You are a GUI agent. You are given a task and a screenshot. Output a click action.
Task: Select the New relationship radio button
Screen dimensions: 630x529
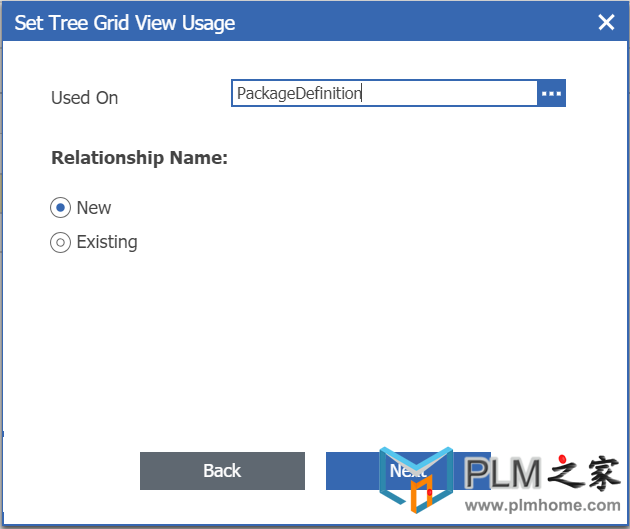pyautogui.click(x=60, y=208)
